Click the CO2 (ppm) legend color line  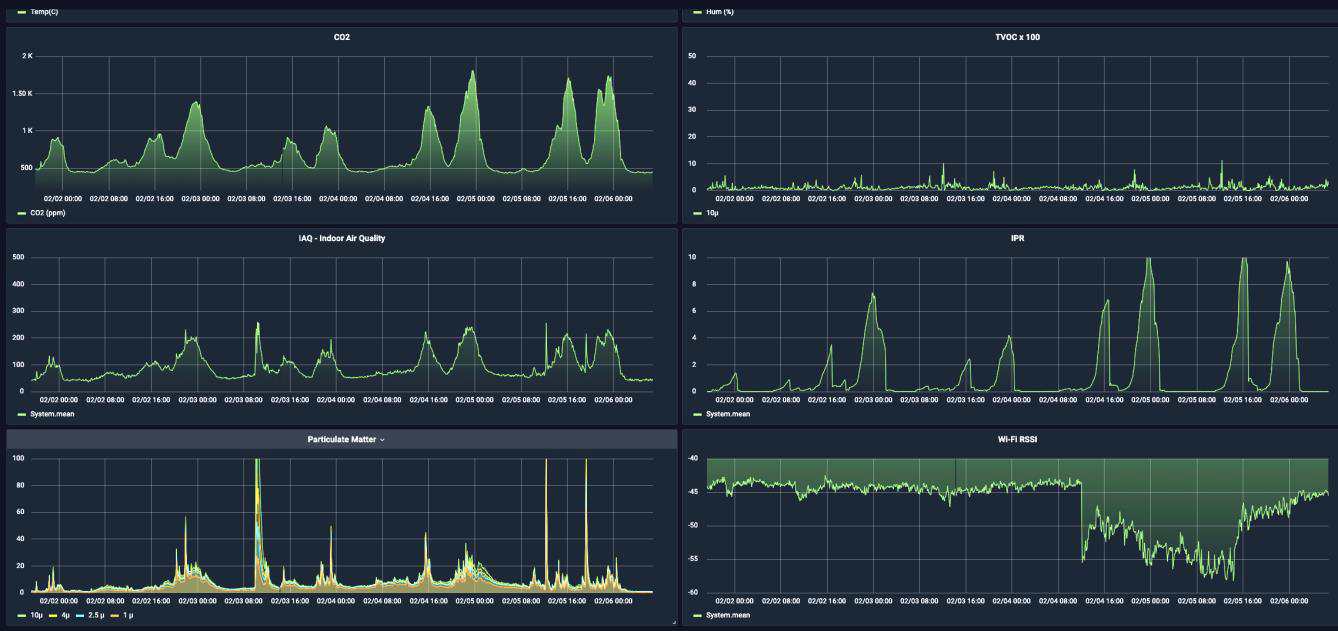(x=23, y=214)
